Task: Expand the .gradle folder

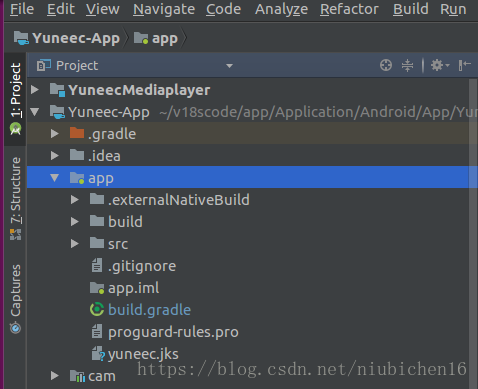Action: [x=55, y=134]
